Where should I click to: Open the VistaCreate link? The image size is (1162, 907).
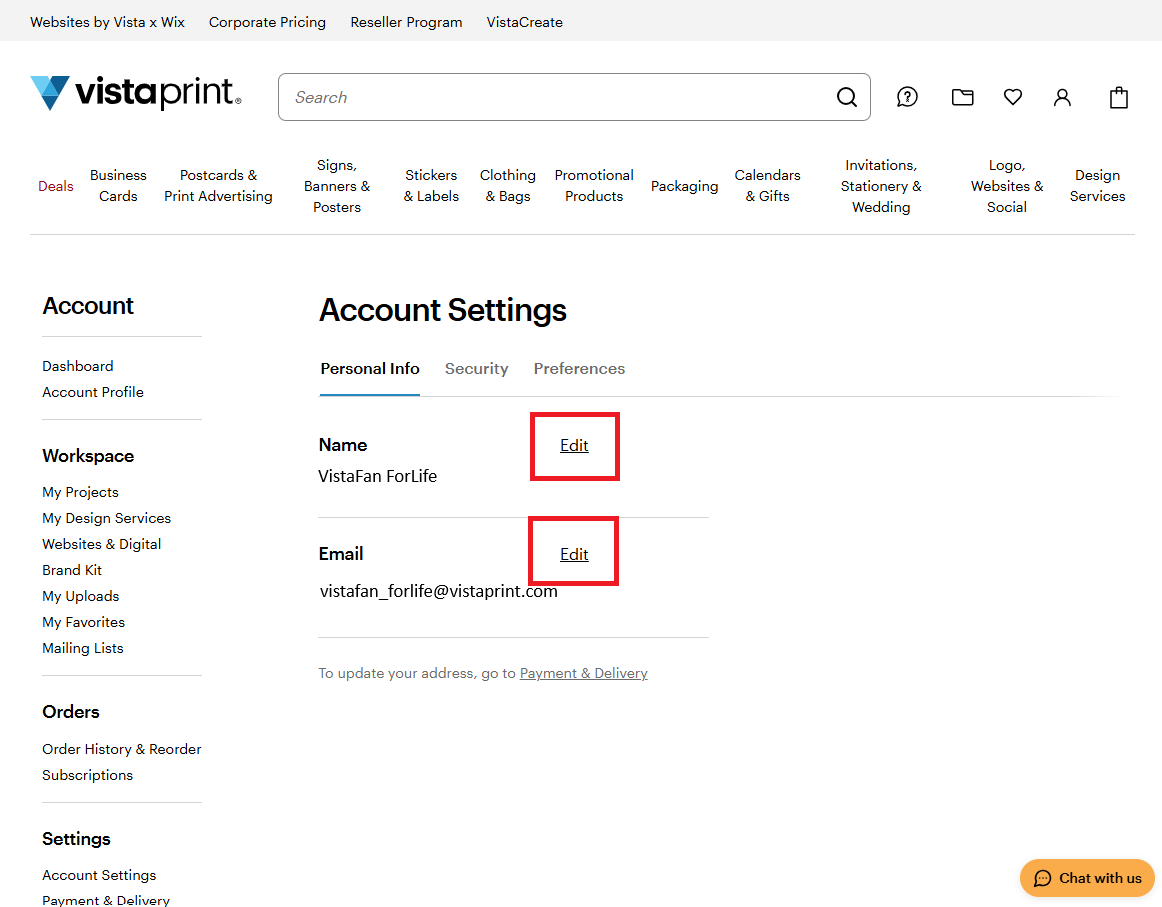pos(525,22)
